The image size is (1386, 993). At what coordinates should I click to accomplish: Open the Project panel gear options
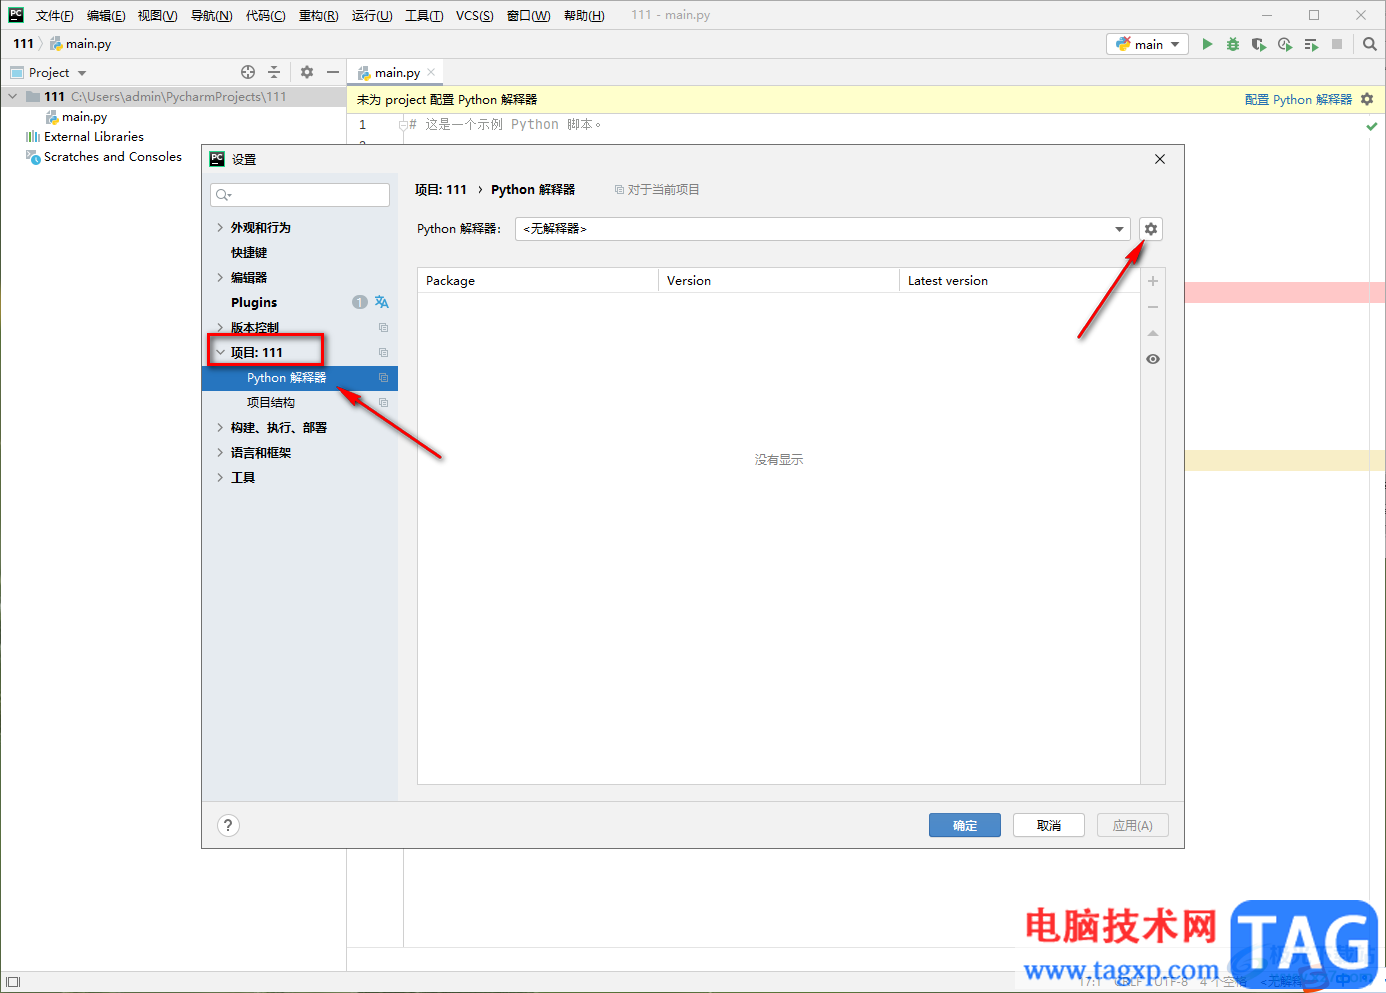click(x=307, y=72)
